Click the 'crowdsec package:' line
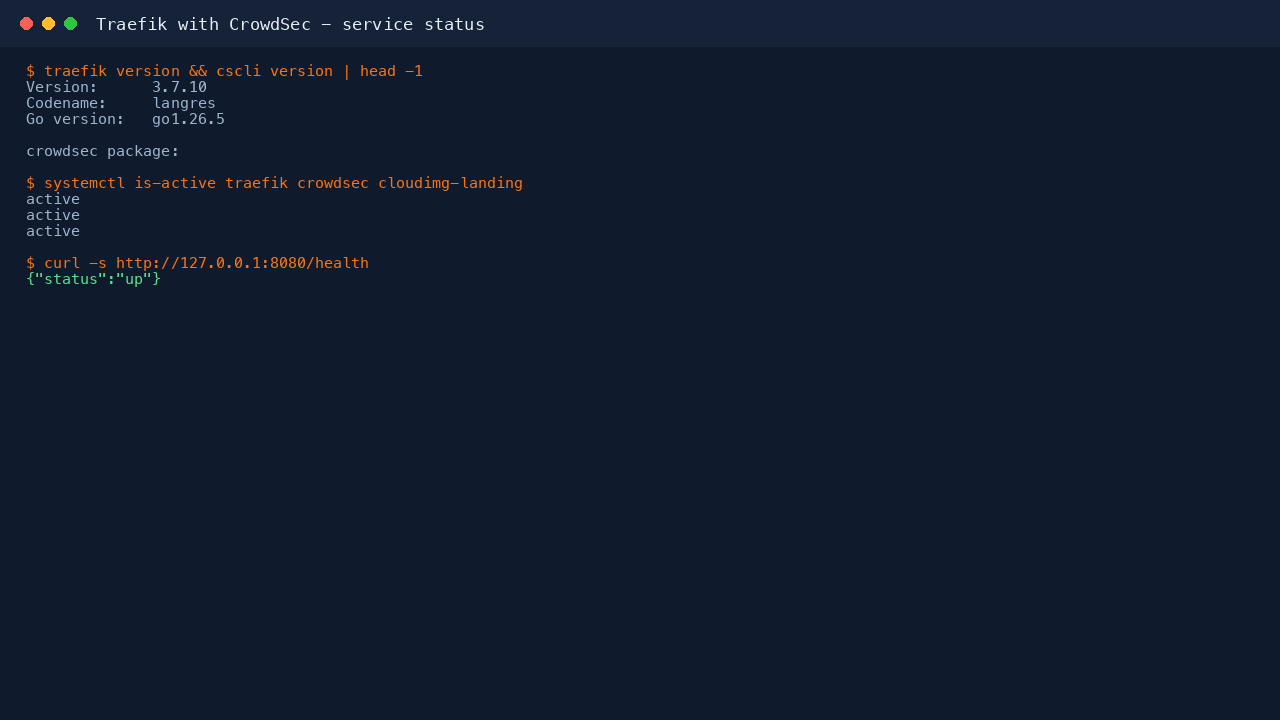The width and height of the screenshot is (1280, 720). (103, 151)
